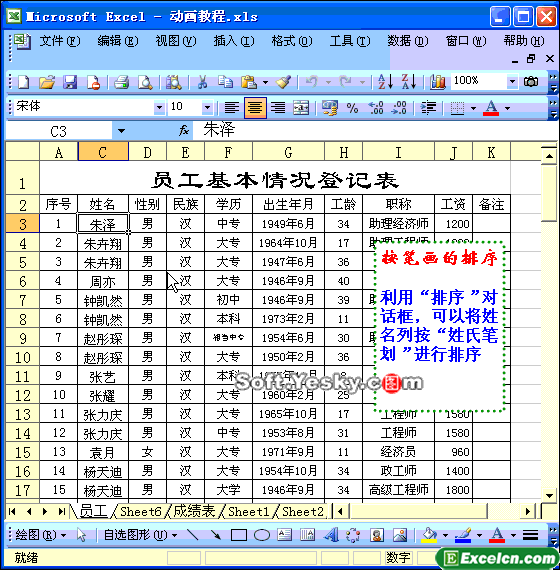The height and width of the screenshot is (570, 560).
Task: Open the Borders dropdown arrow
Action: 473,108
